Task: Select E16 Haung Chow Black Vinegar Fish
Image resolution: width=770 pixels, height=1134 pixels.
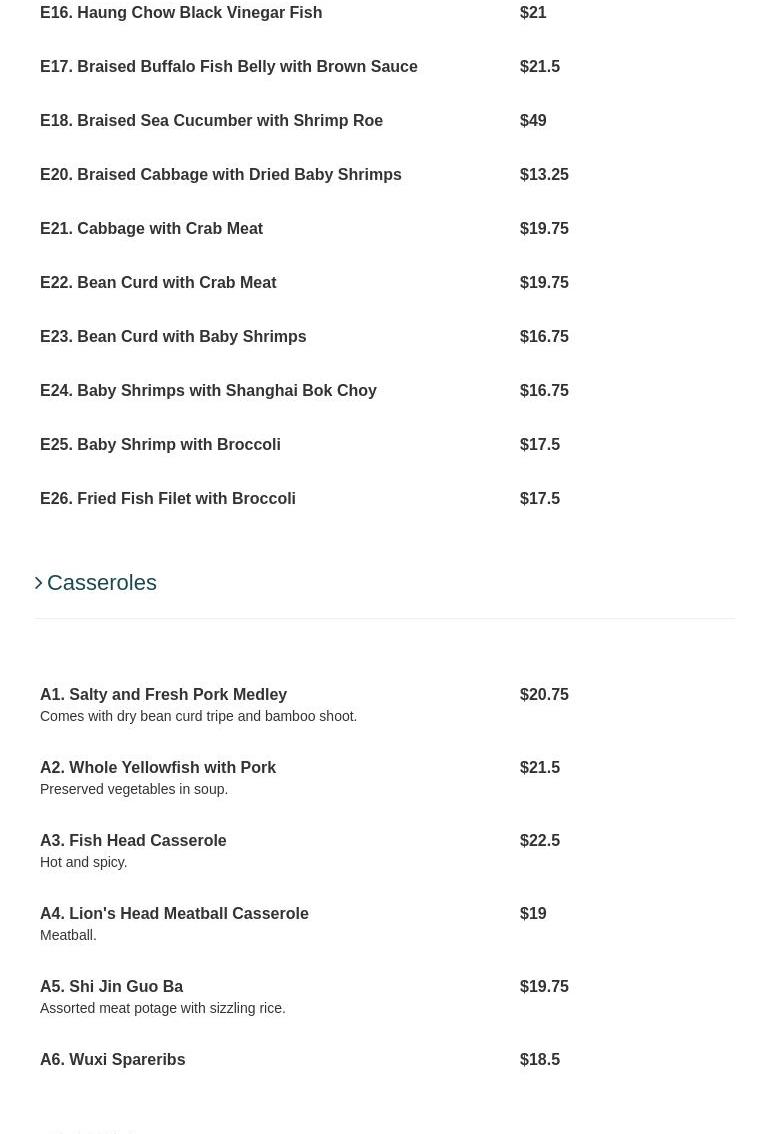Action: pos(181,13)
